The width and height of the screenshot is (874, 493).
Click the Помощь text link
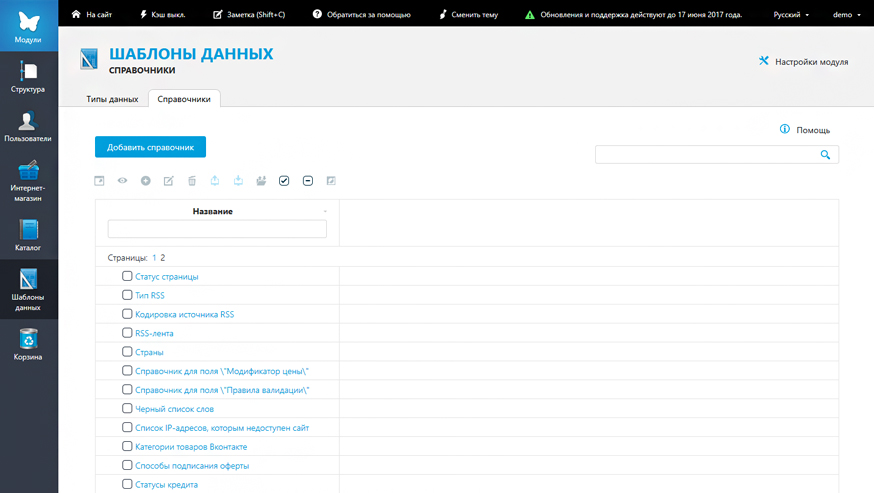click(813, 130)
